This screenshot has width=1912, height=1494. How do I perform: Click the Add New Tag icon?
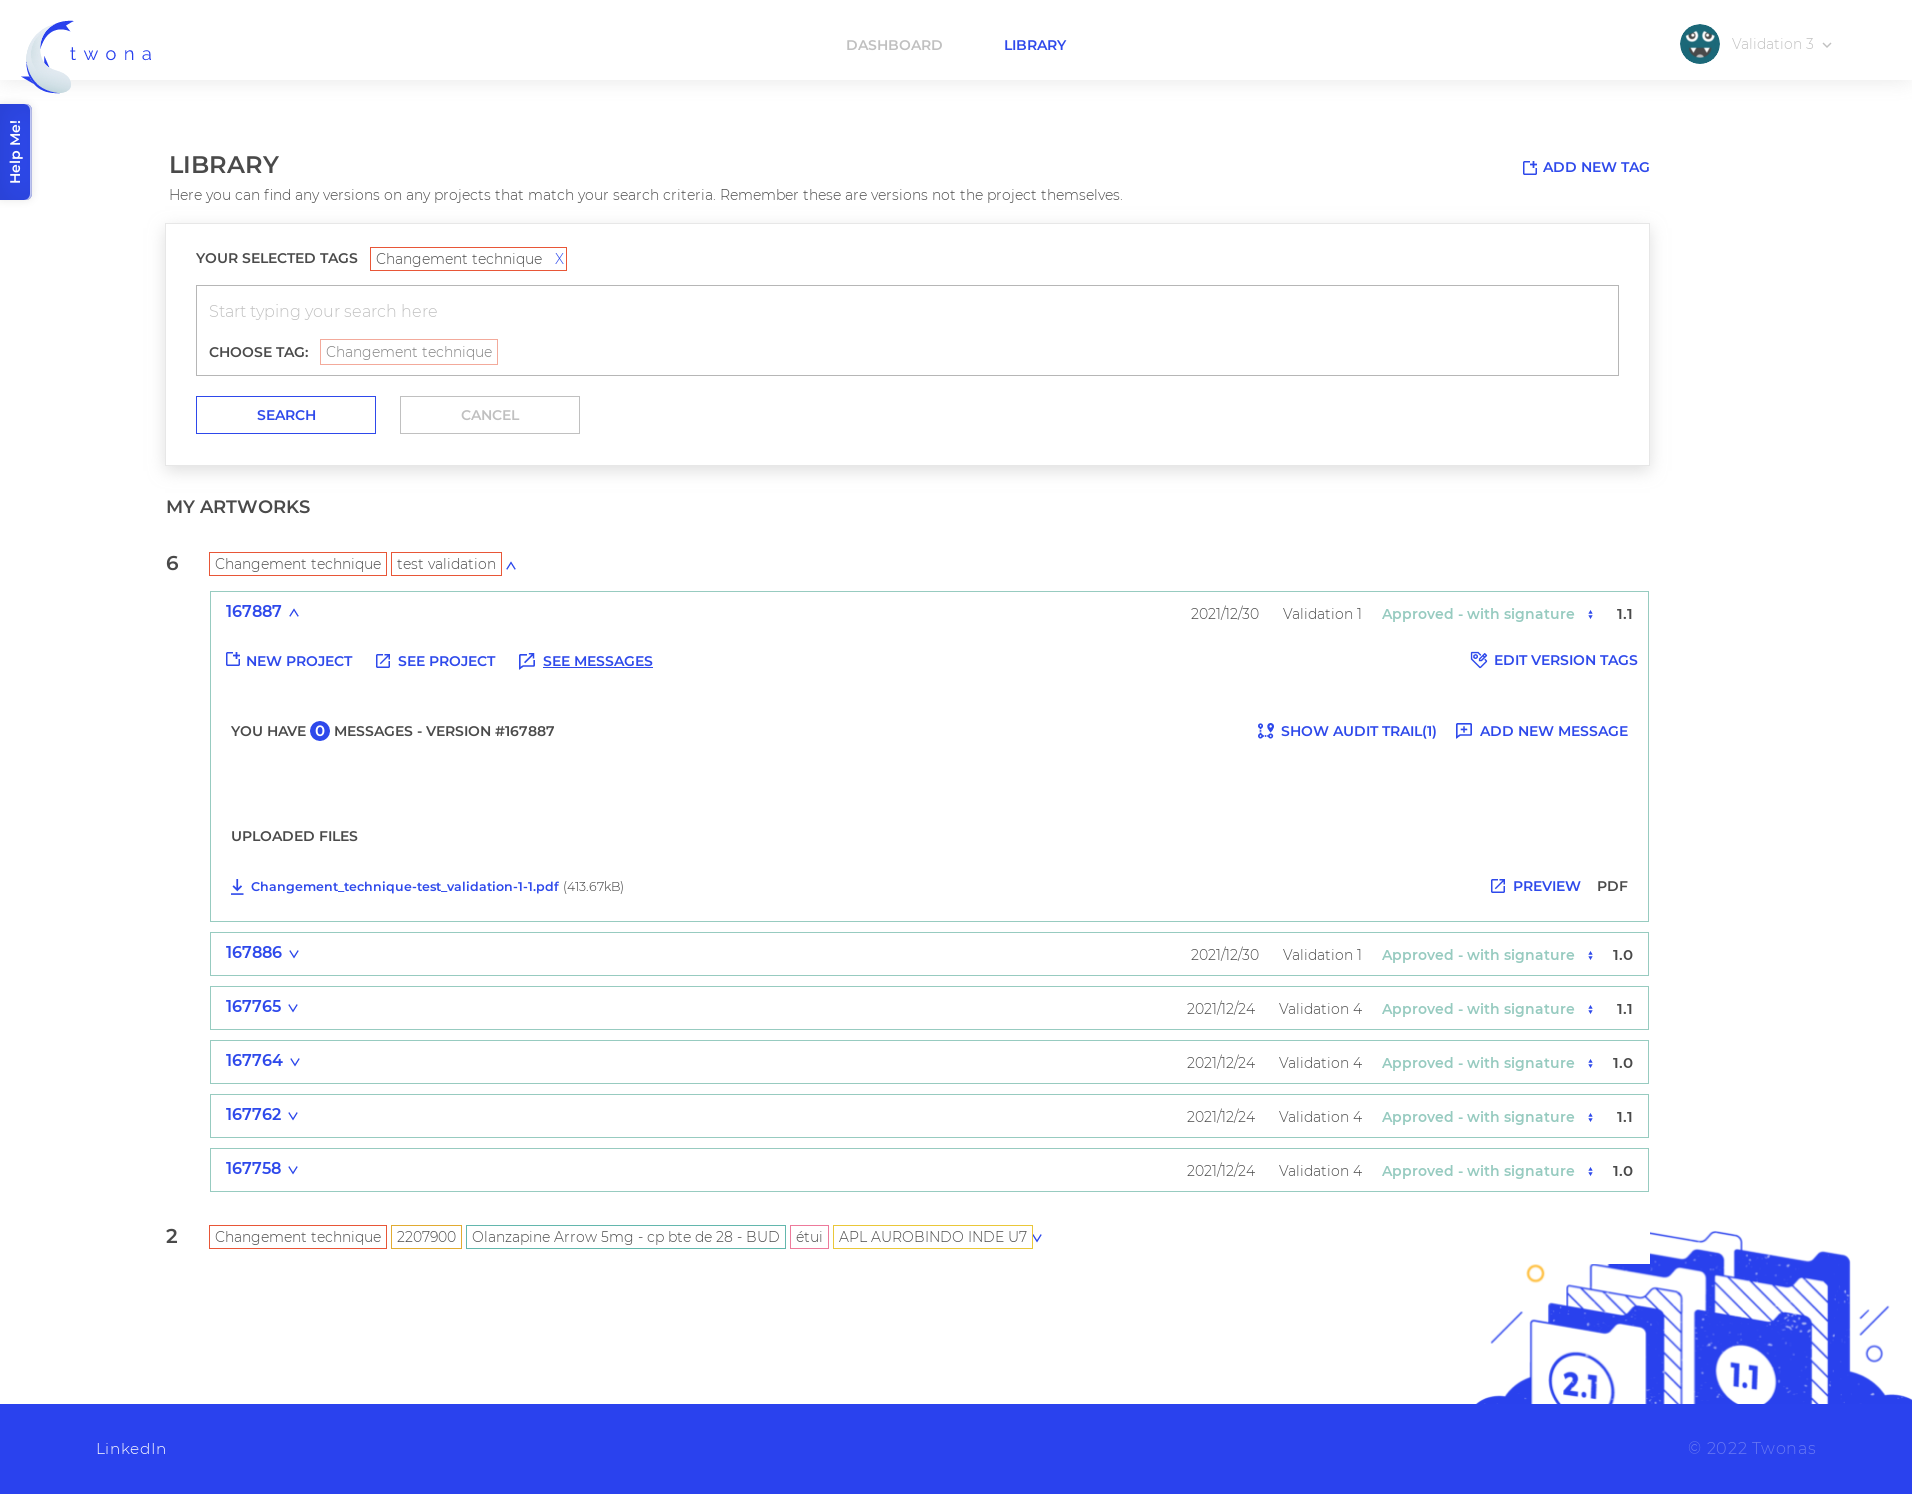point(1529,168)
